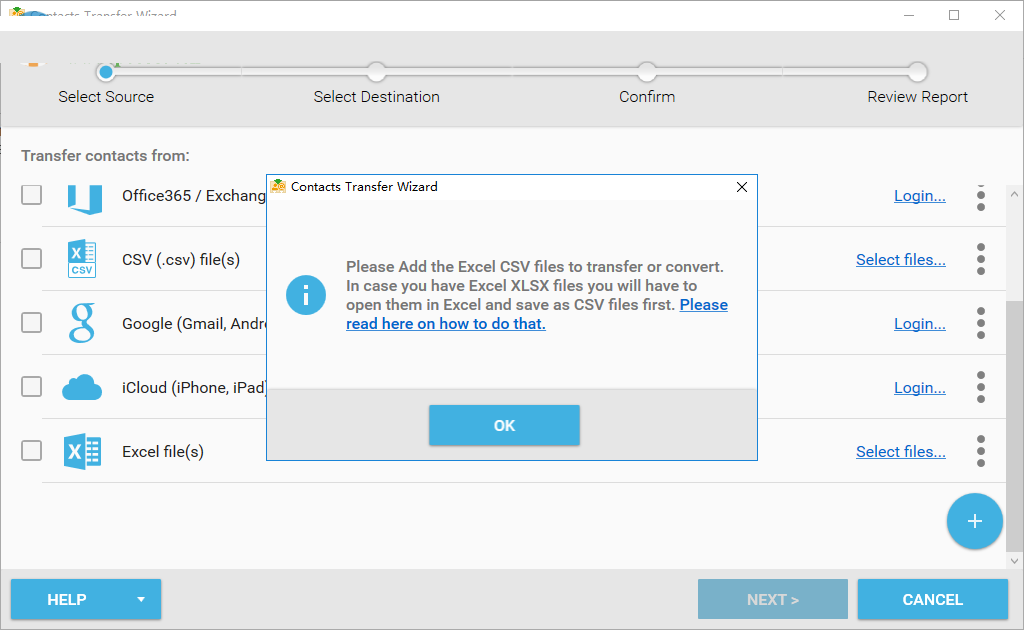The height and width of the screenshot is (630, 1024).
Task: Click the NEXT > button
Action: 773,599
